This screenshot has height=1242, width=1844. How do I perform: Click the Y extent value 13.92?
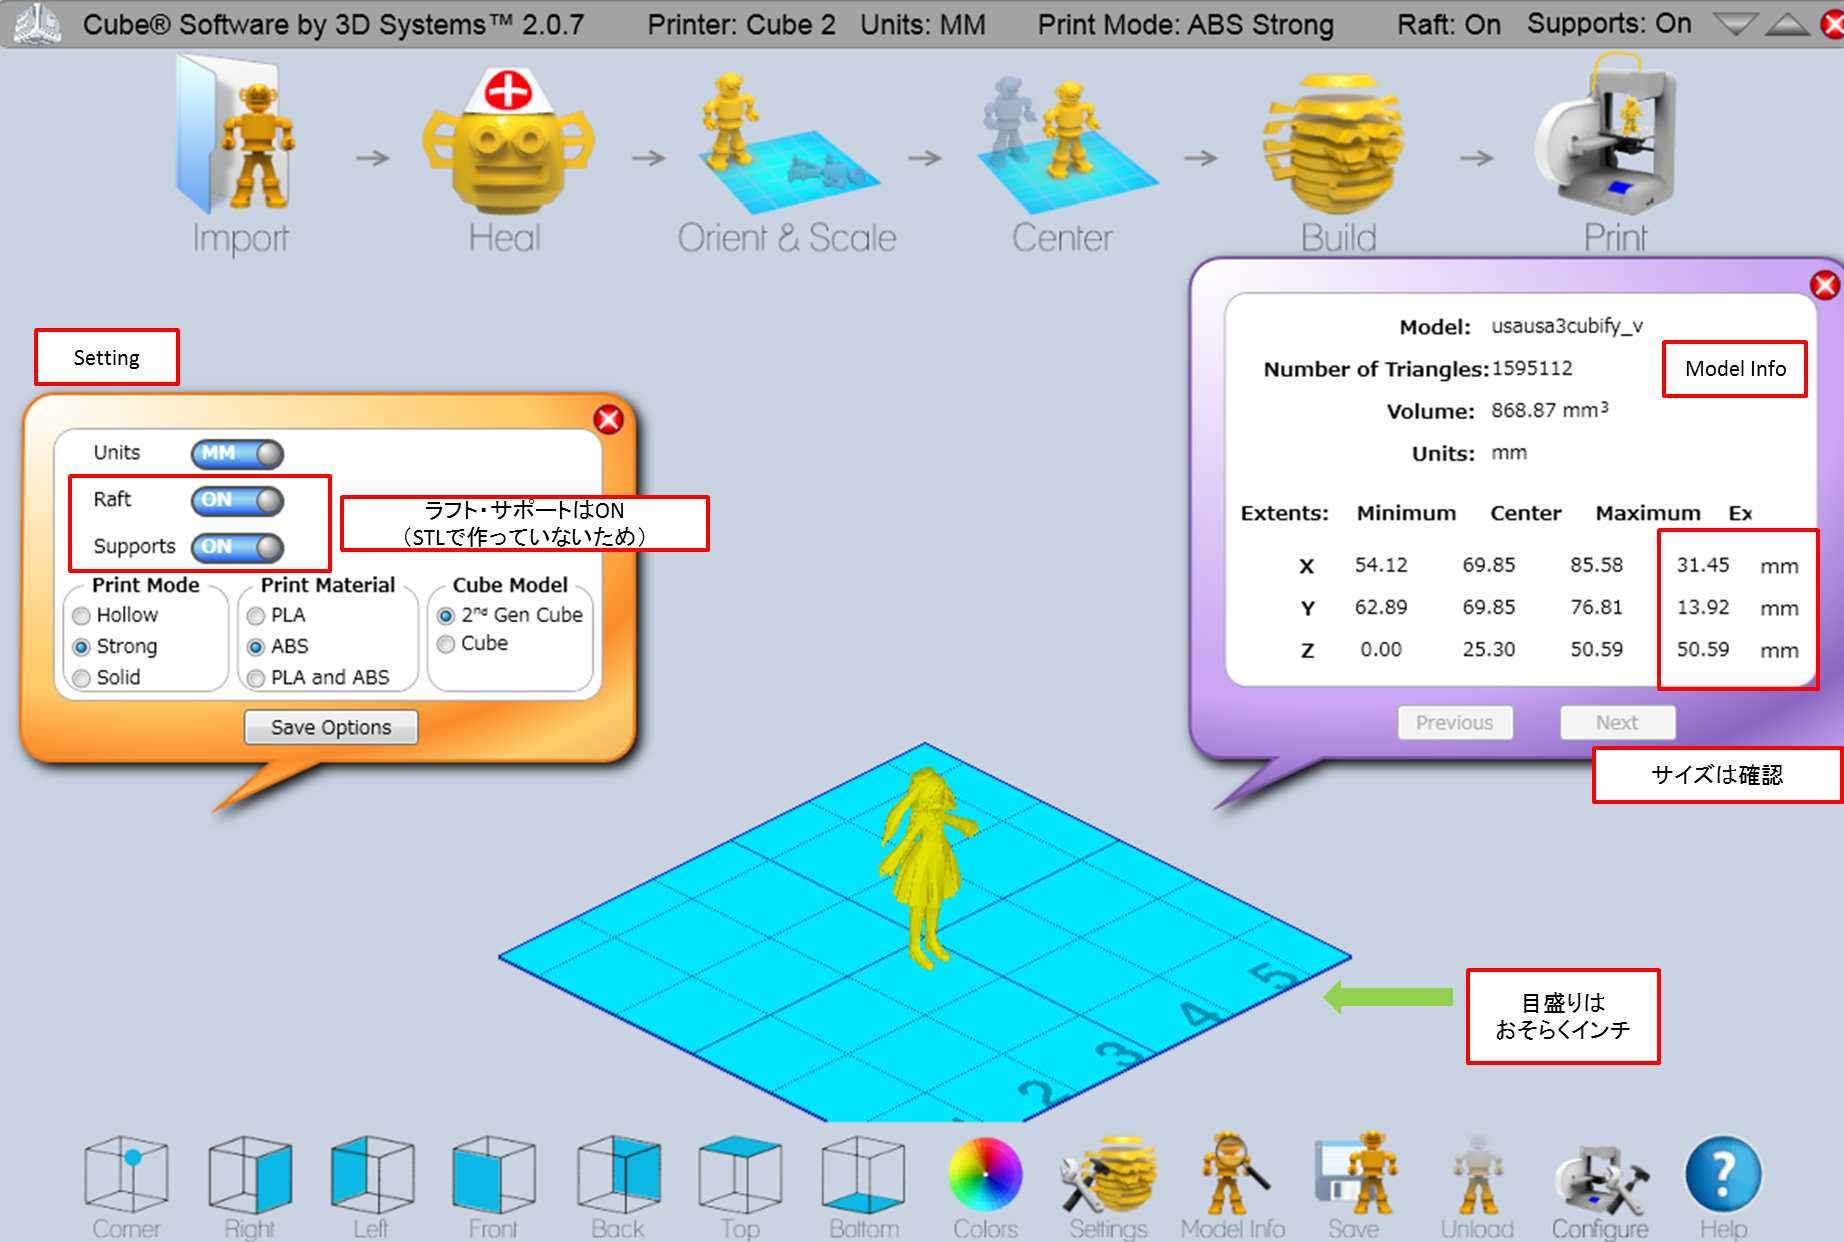(x=1703, y=607)
